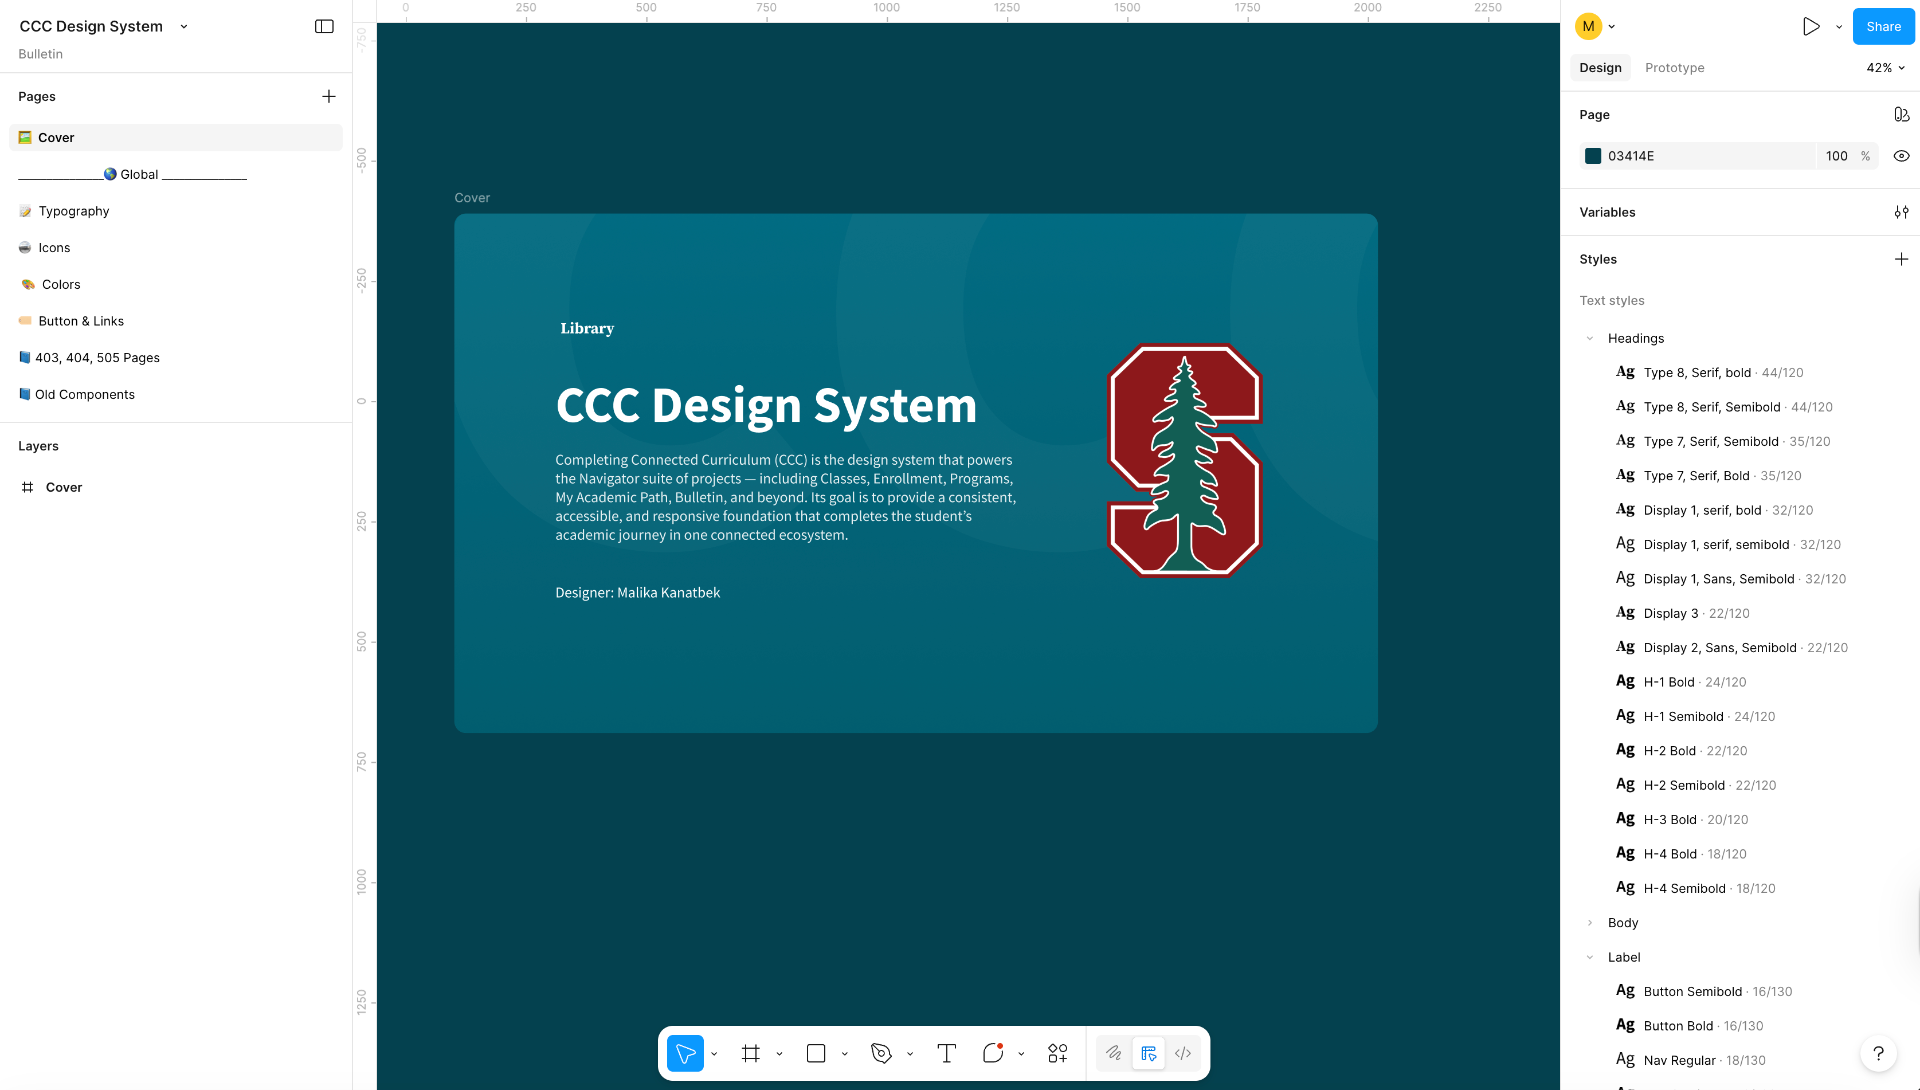Open shape tool options chevron

pyautogui.click(x=844, y=1054)
